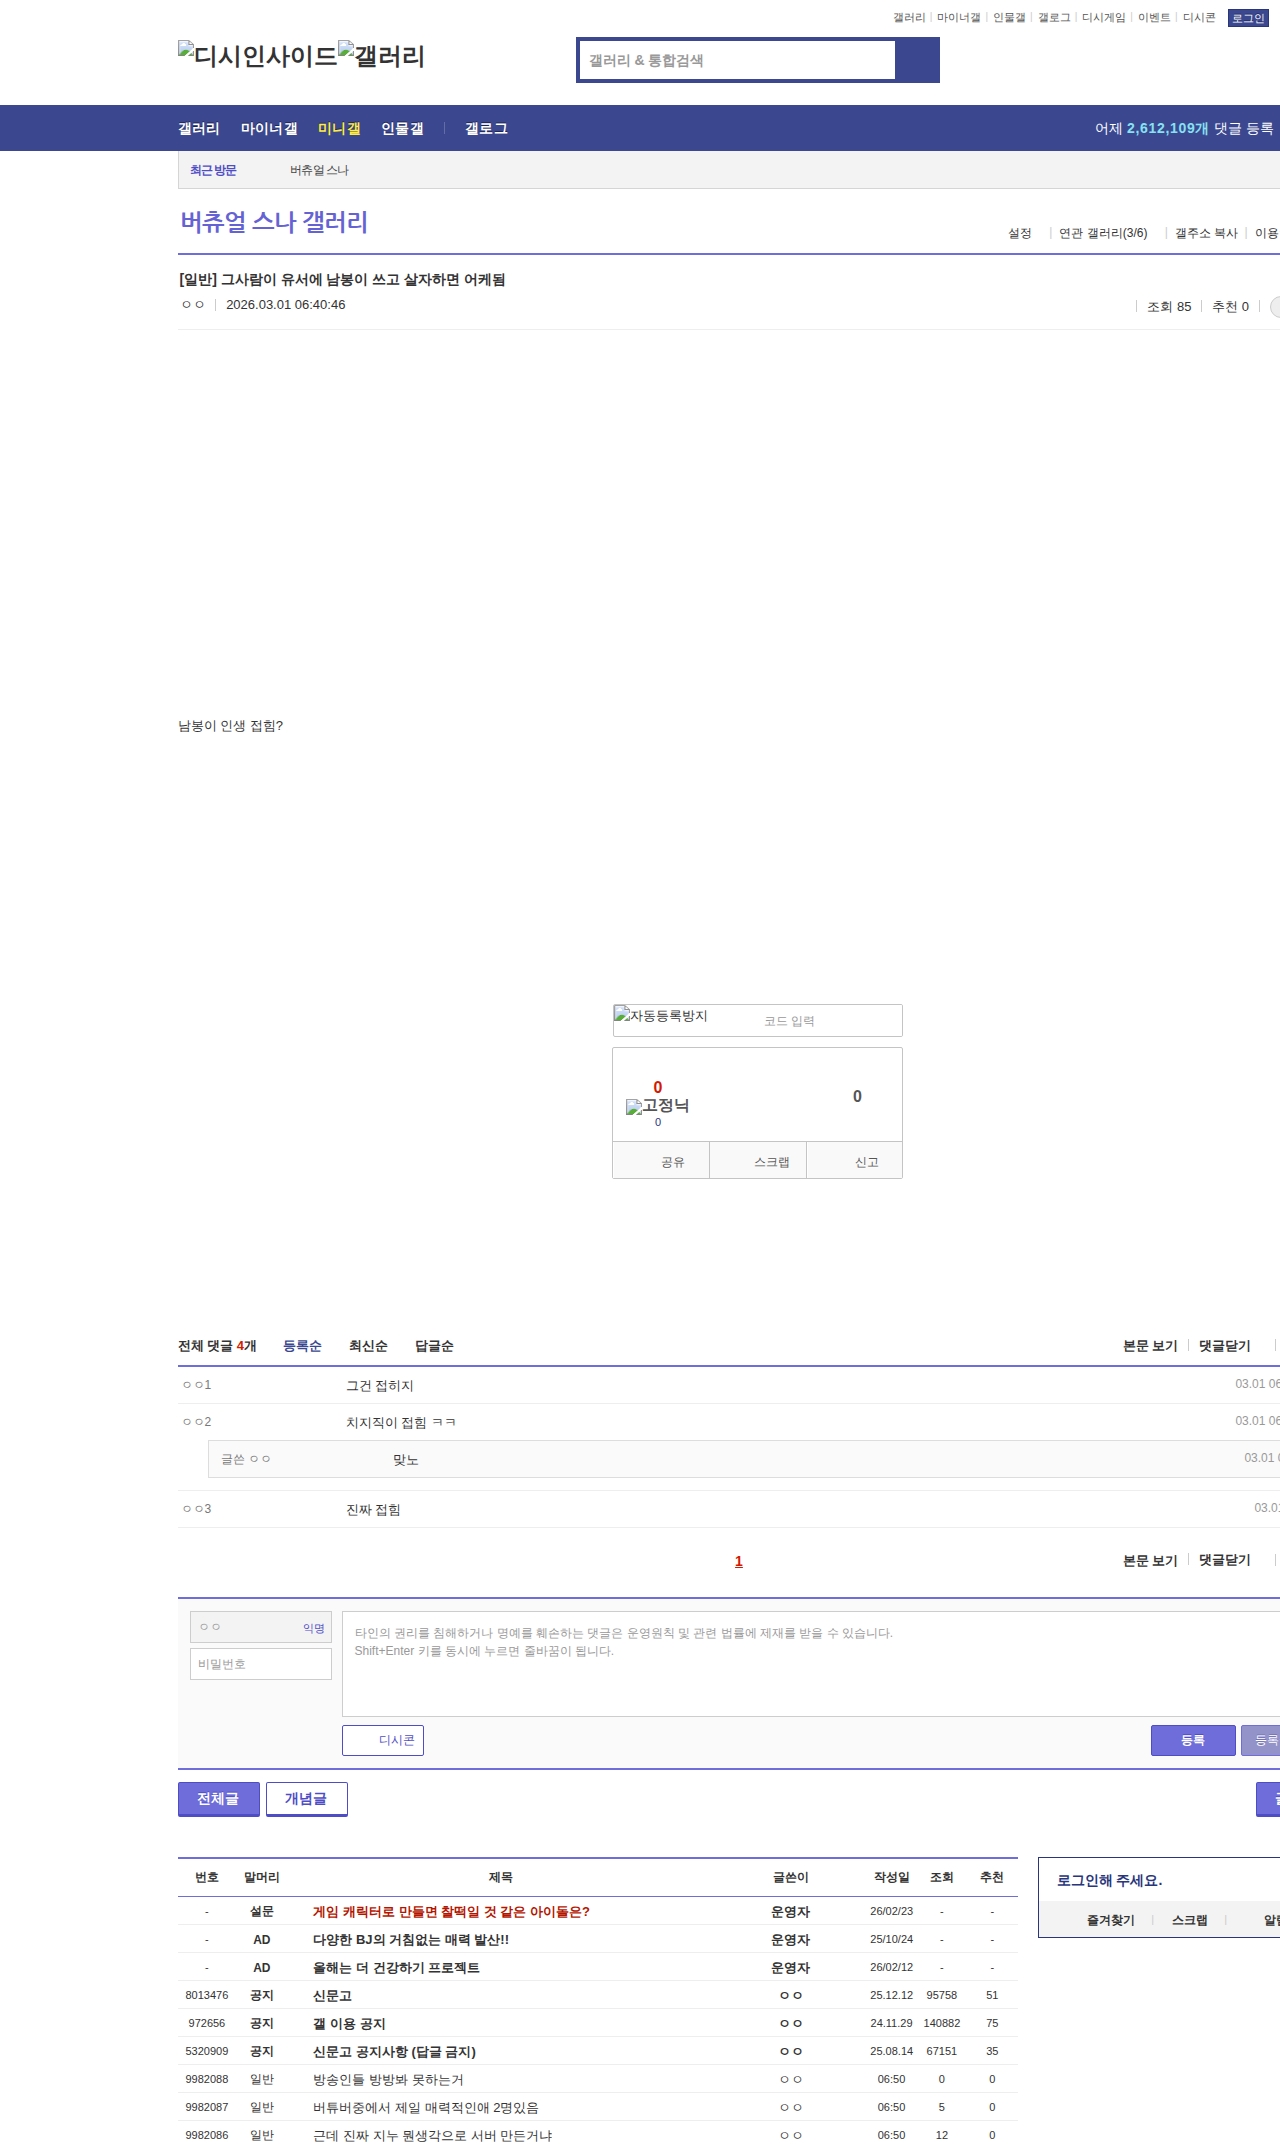1280x2148 pixels.
Task: Expand the 최근방문 recent visits bar
Action: (x=213, y=171)
